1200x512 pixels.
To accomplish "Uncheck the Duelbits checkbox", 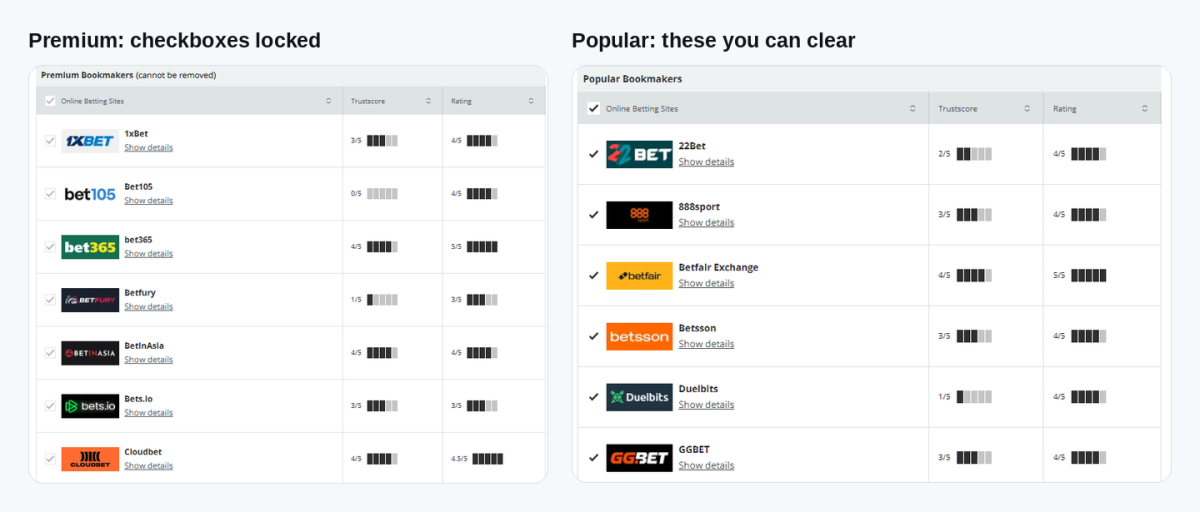I will tap(594, 397).
